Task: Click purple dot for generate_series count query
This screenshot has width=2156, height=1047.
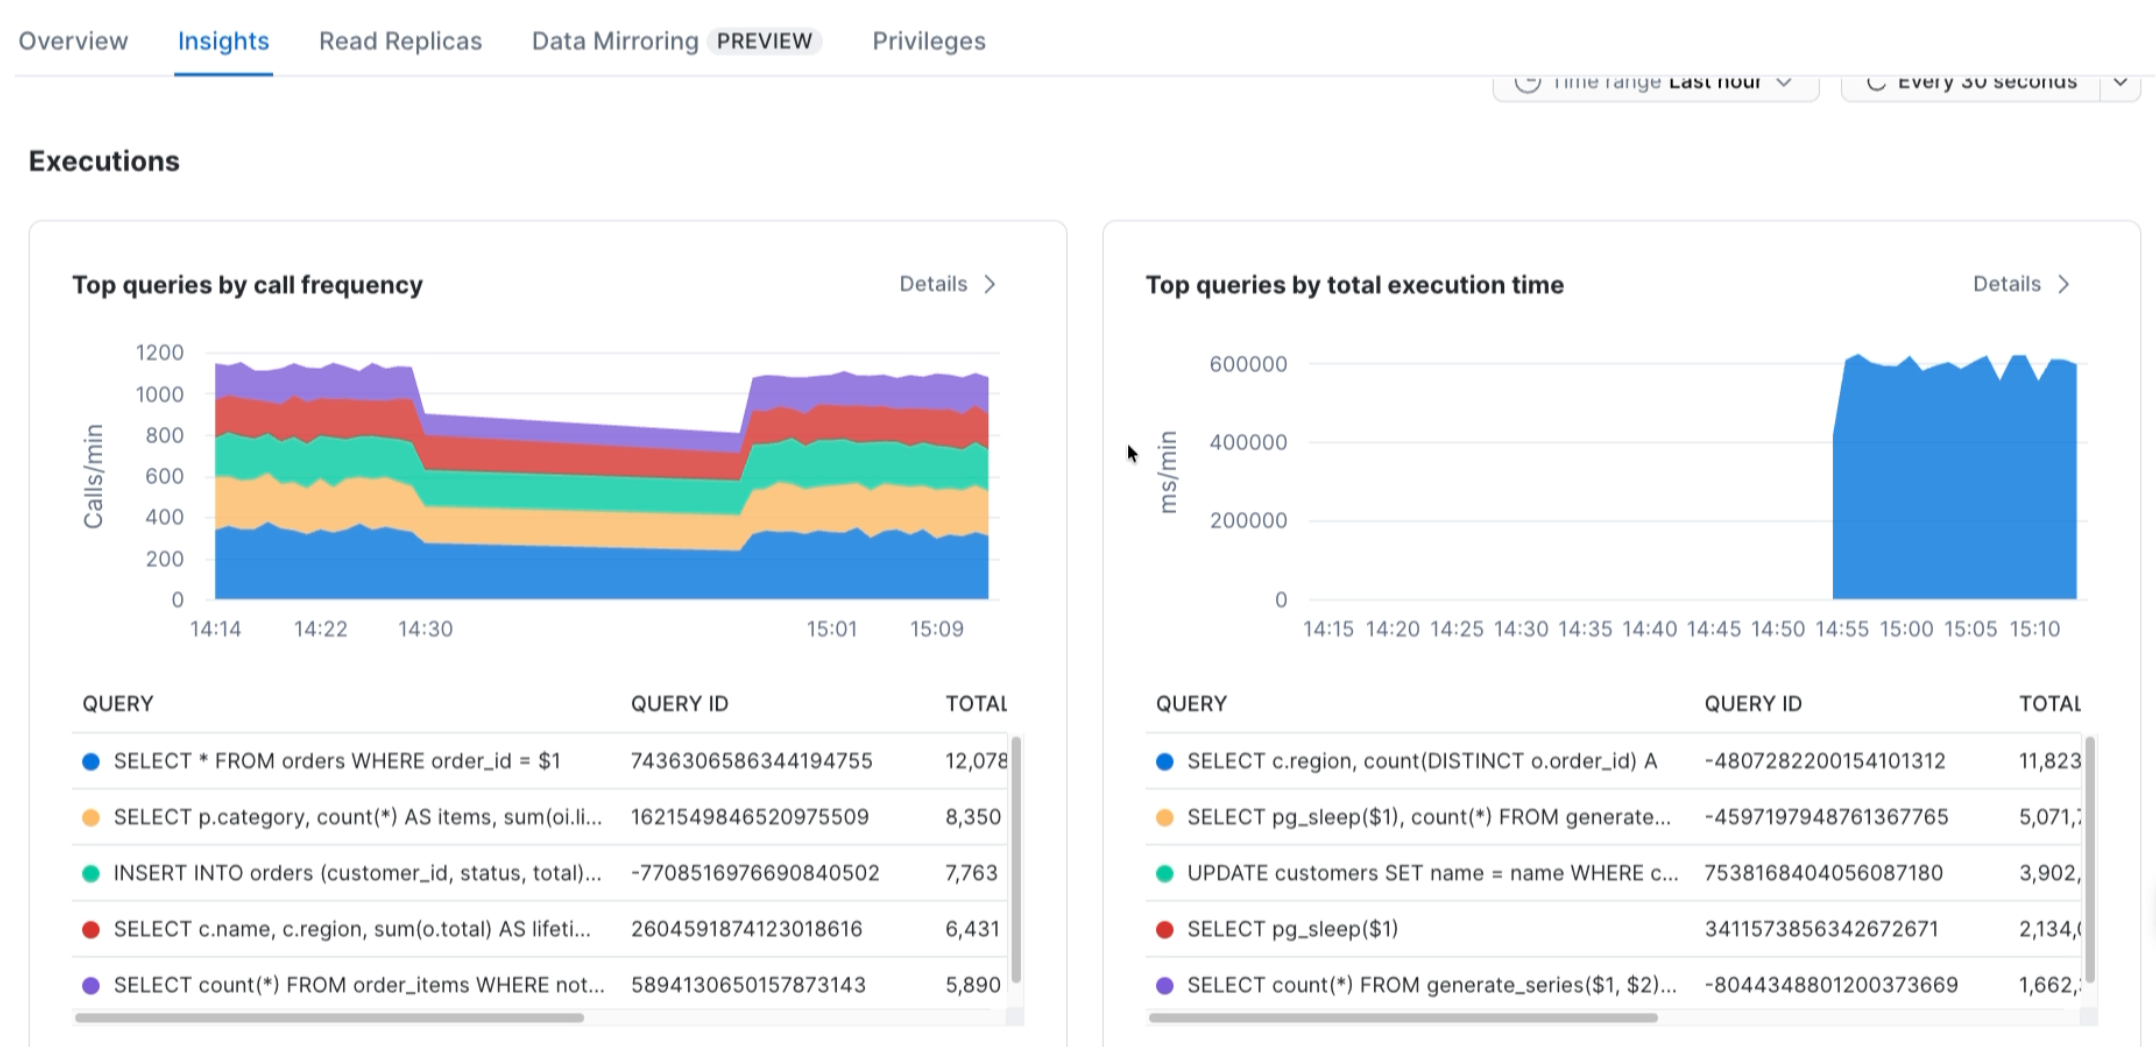Action: tap(1164, 986)
